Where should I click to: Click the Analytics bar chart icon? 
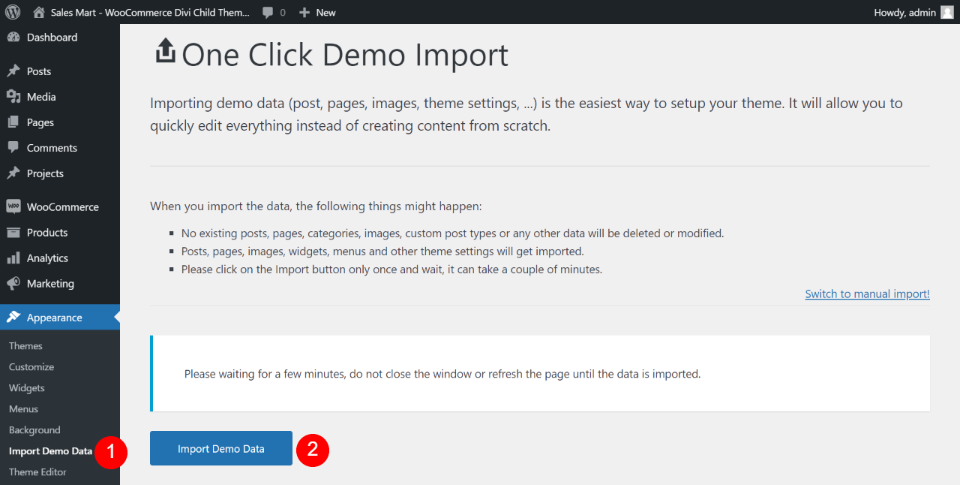tap(13, 258)
